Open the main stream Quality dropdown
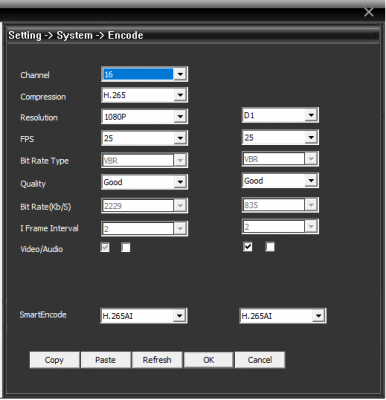386x400 pixels. coord(144,182)
